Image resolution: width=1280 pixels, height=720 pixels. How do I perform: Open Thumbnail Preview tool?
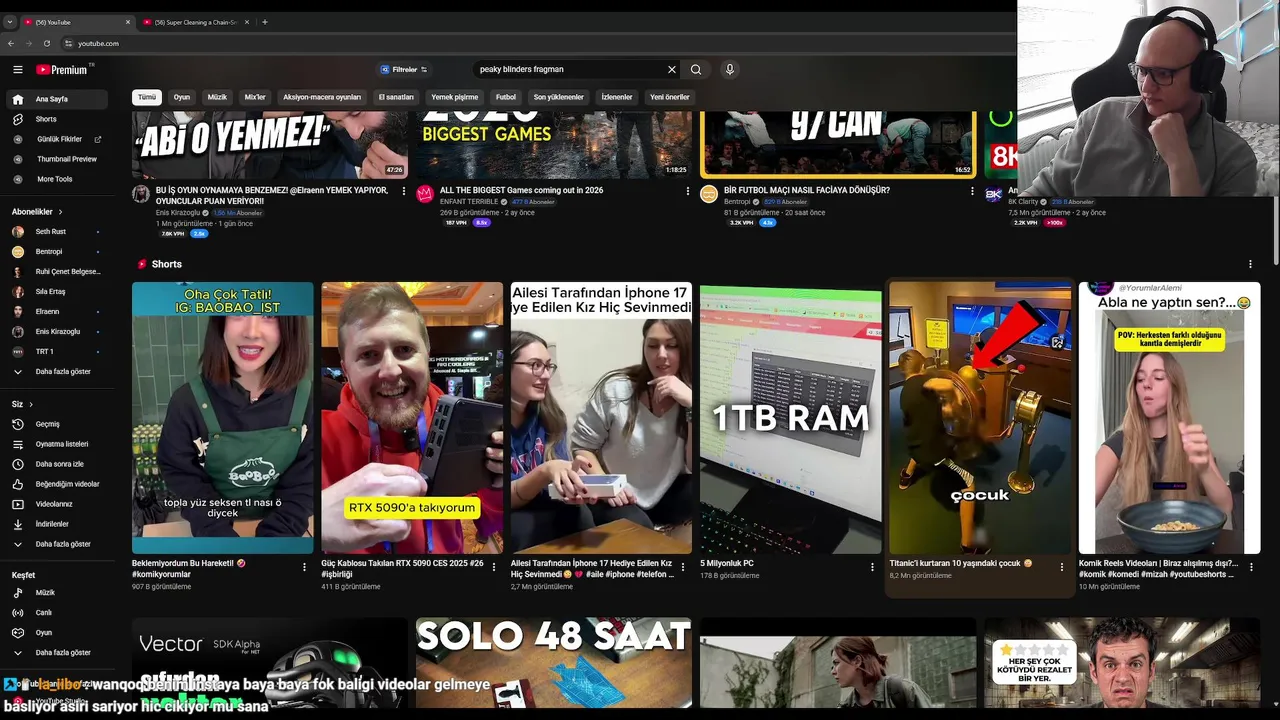57,159
